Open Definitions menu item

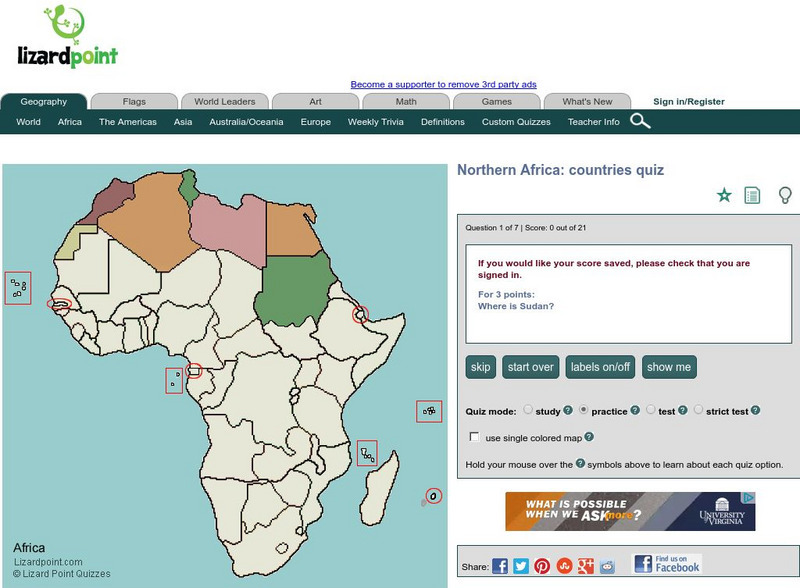click(x=442, y=122)
